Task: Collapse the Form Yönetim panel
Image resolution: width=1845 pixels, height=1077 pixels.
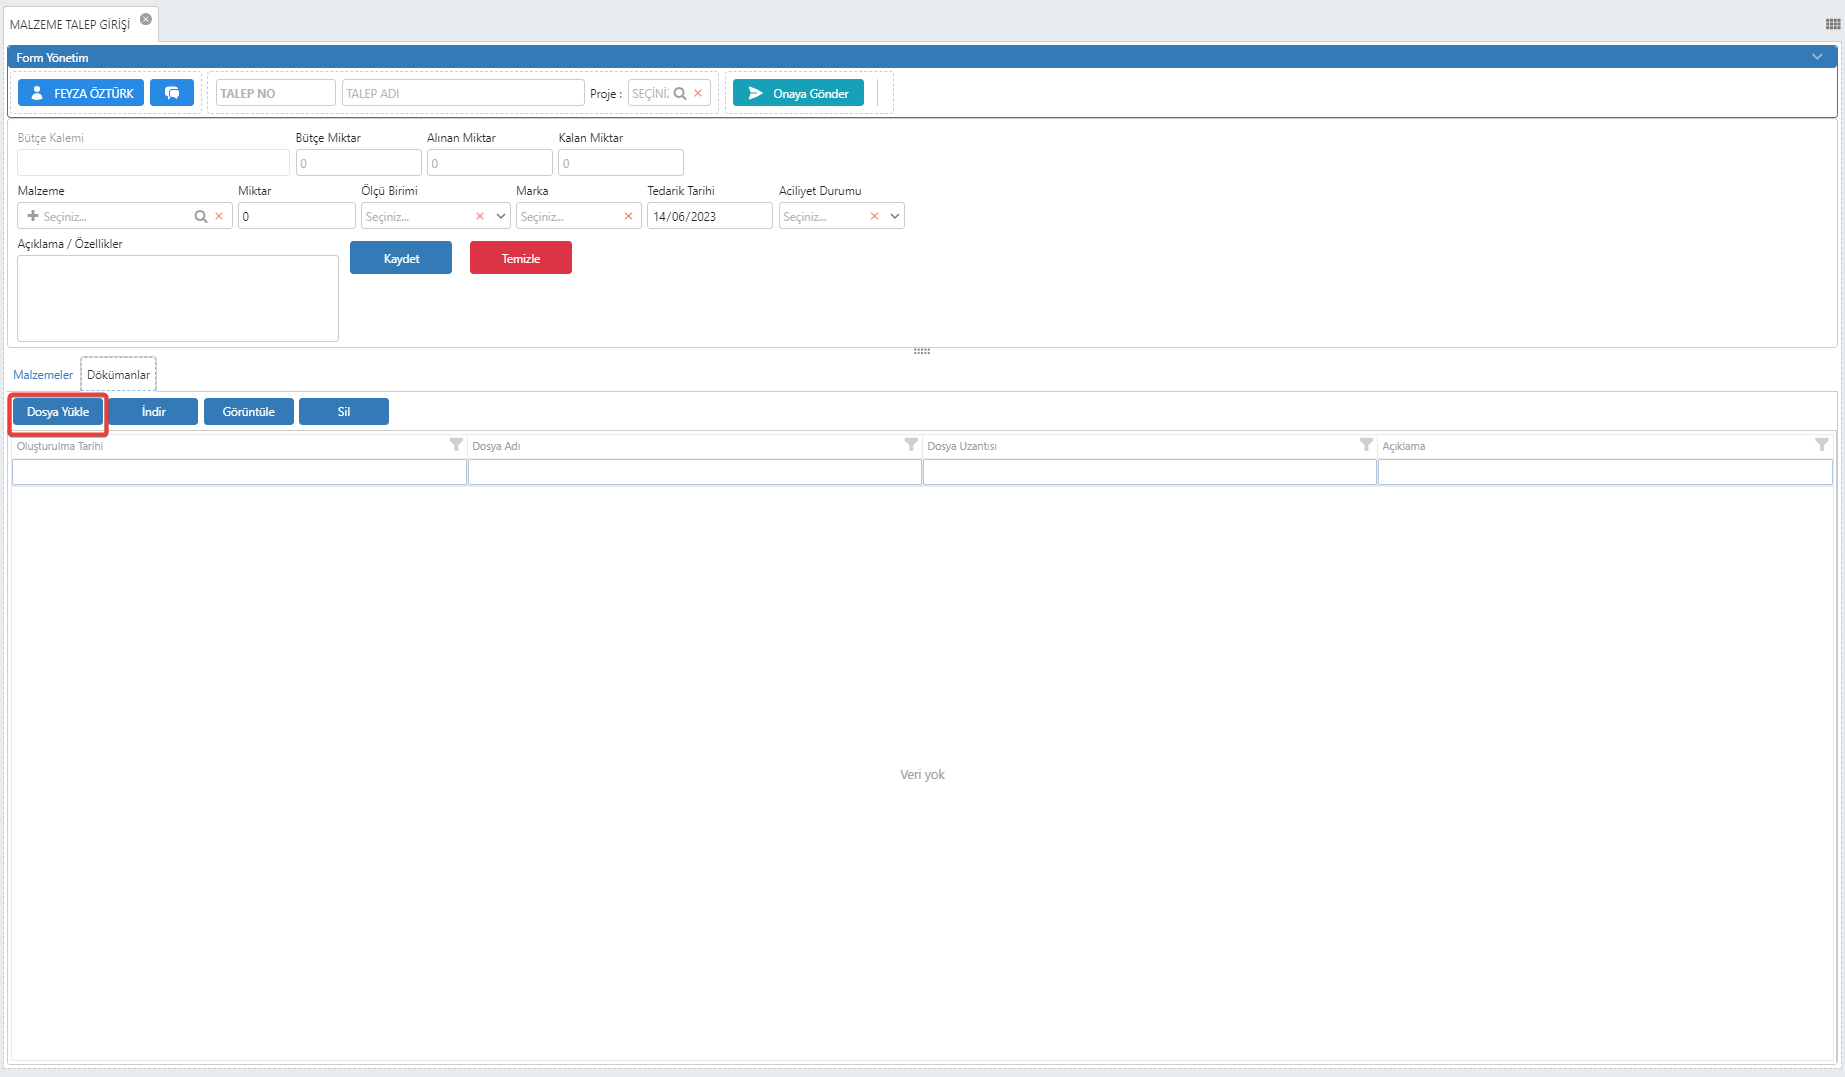Action: tap(1817, 57)
